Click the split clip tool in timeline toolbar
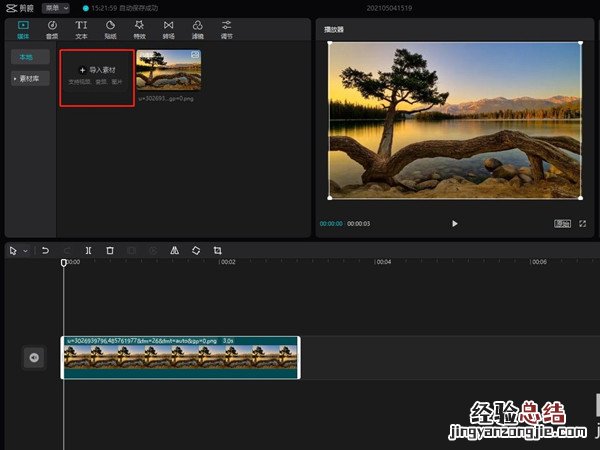Screen dimensions: 600x450 pyautogui.click(x=88, y=250)
